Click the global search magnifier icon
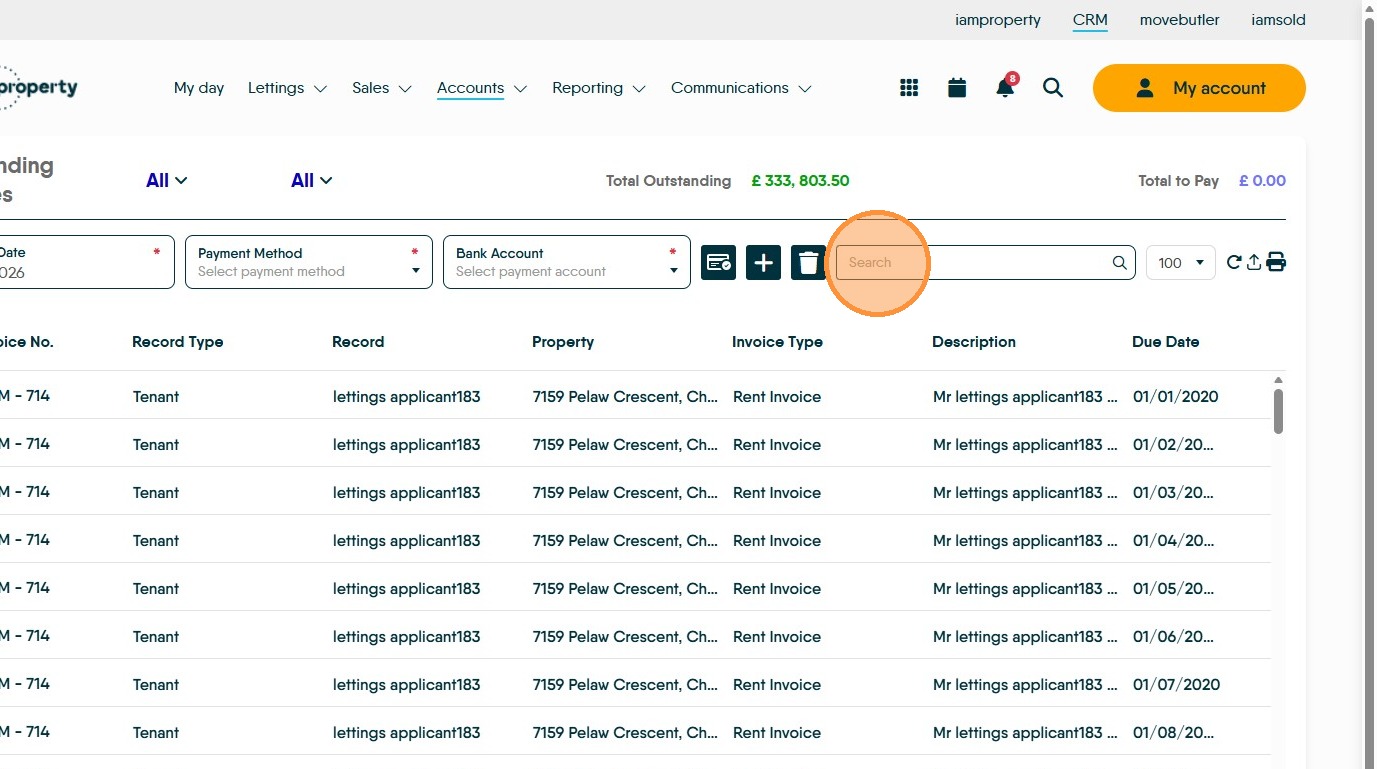The image size is (1377, 769). (1052, 88)
